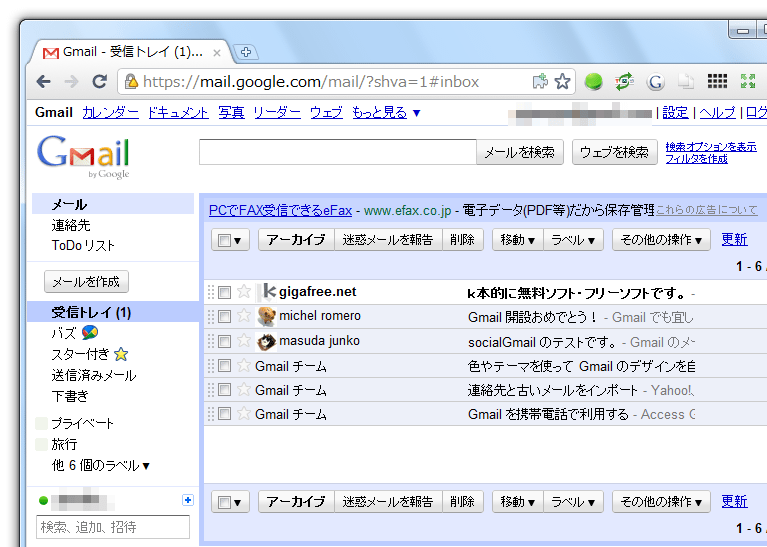Open the top ラベル dropdown
The width and height of the screenshot is (767, 547).
[x=573, y=240]
